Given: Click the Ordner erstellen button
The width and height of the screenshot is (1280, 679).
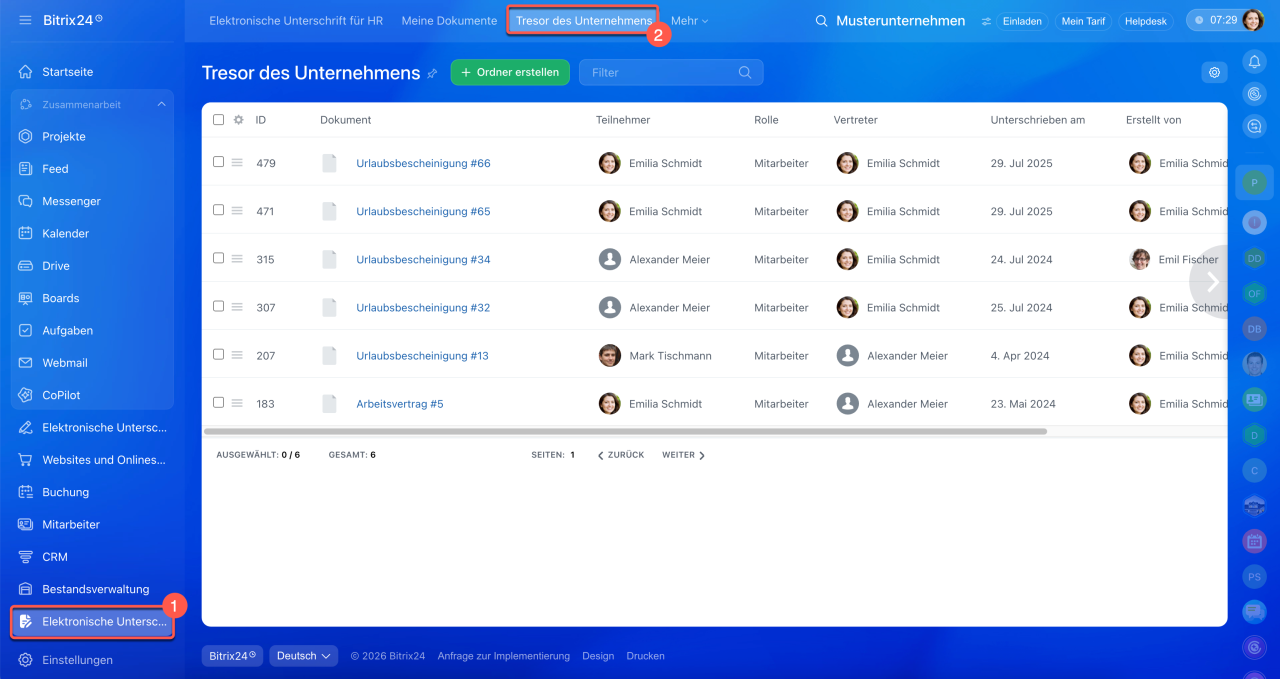Looking at the screenshot, I should coord(510,72).
